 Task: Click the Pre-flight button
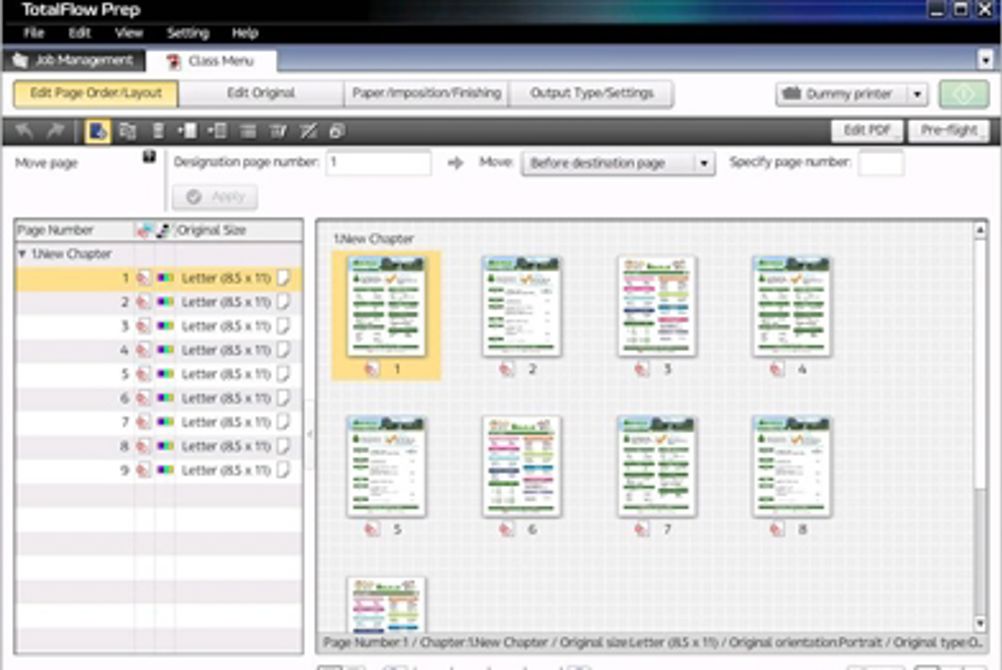coord(949,130)
